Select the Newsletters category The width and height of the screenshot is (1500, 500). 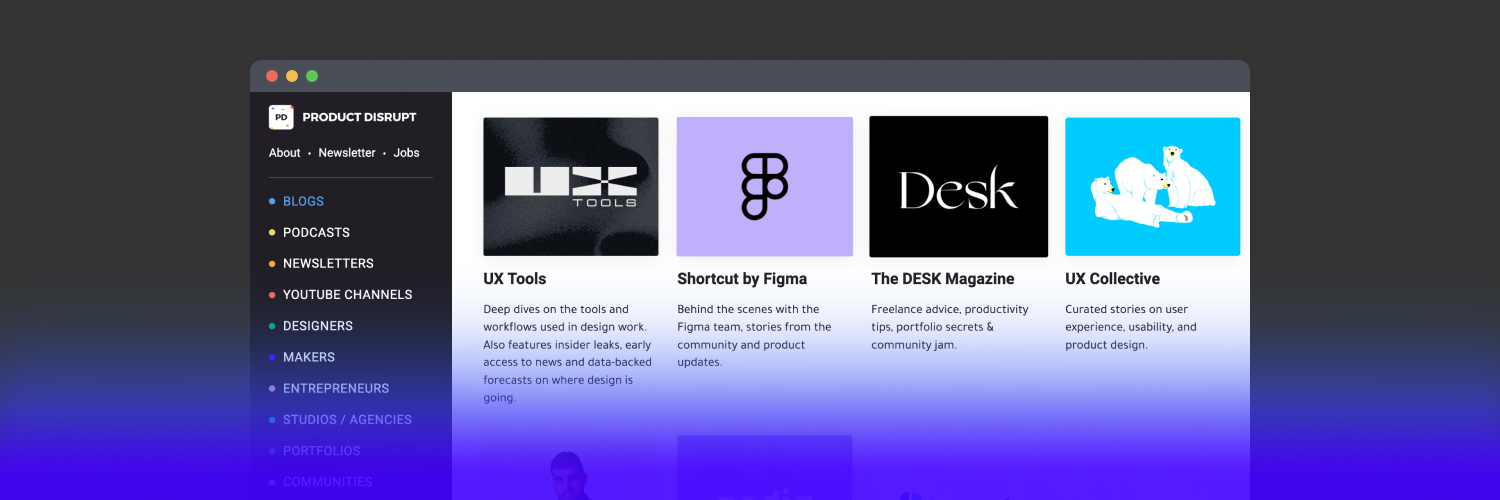[328, 263]
